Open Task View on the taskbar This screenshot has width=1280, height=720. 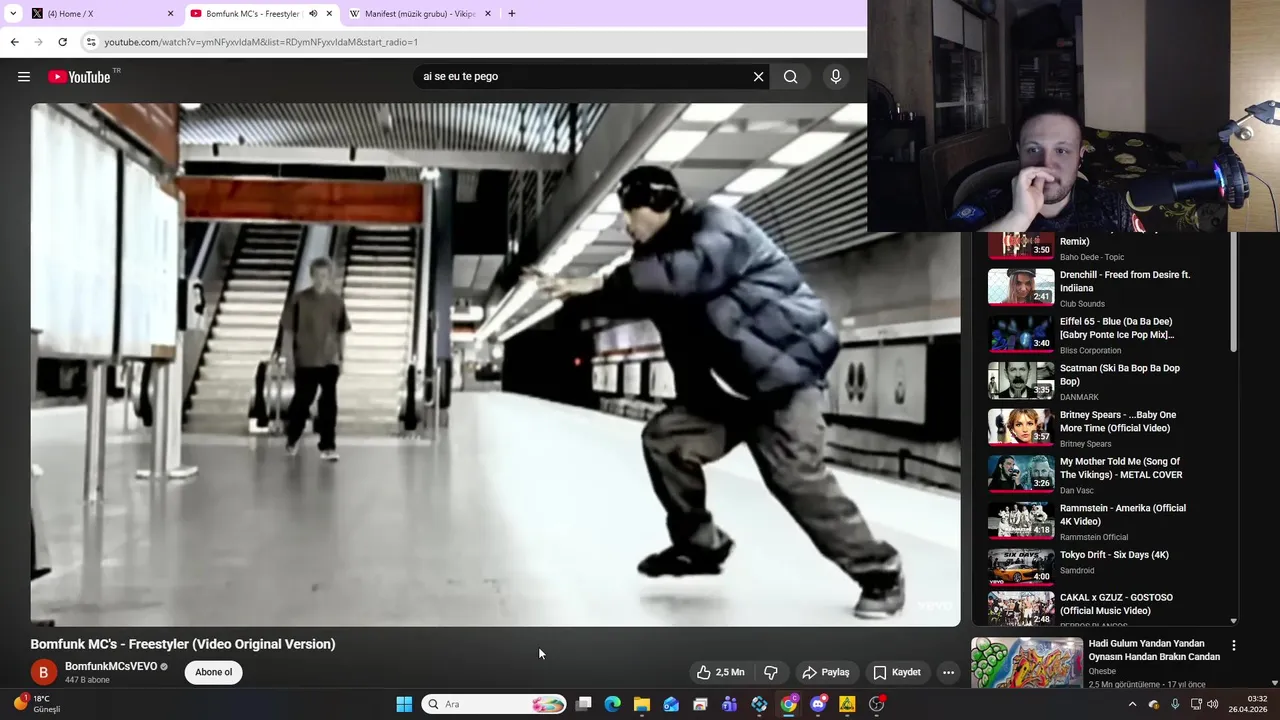pyautogui.click(x=584, y=704)
